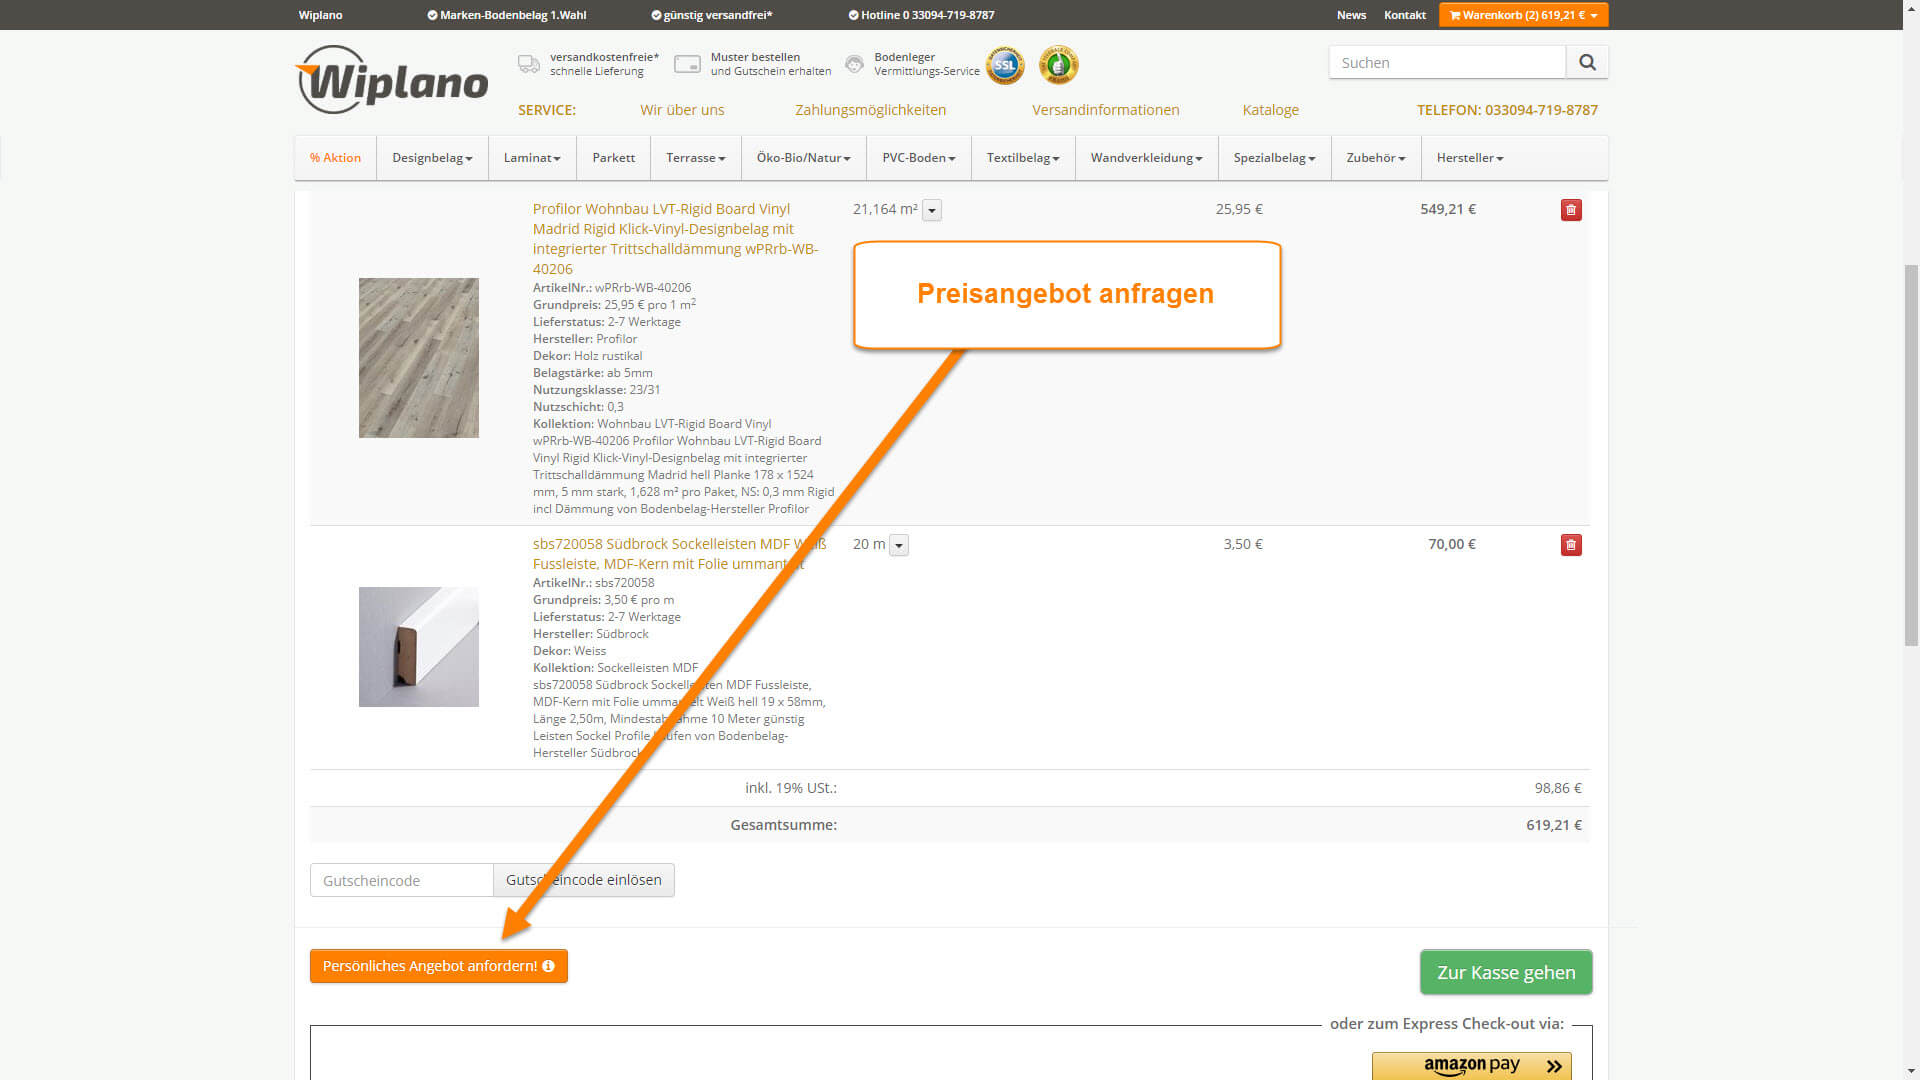Expand the Hersteller menu
This screenshot has height=1080, width=1920.
click(x=1470, y=158)
